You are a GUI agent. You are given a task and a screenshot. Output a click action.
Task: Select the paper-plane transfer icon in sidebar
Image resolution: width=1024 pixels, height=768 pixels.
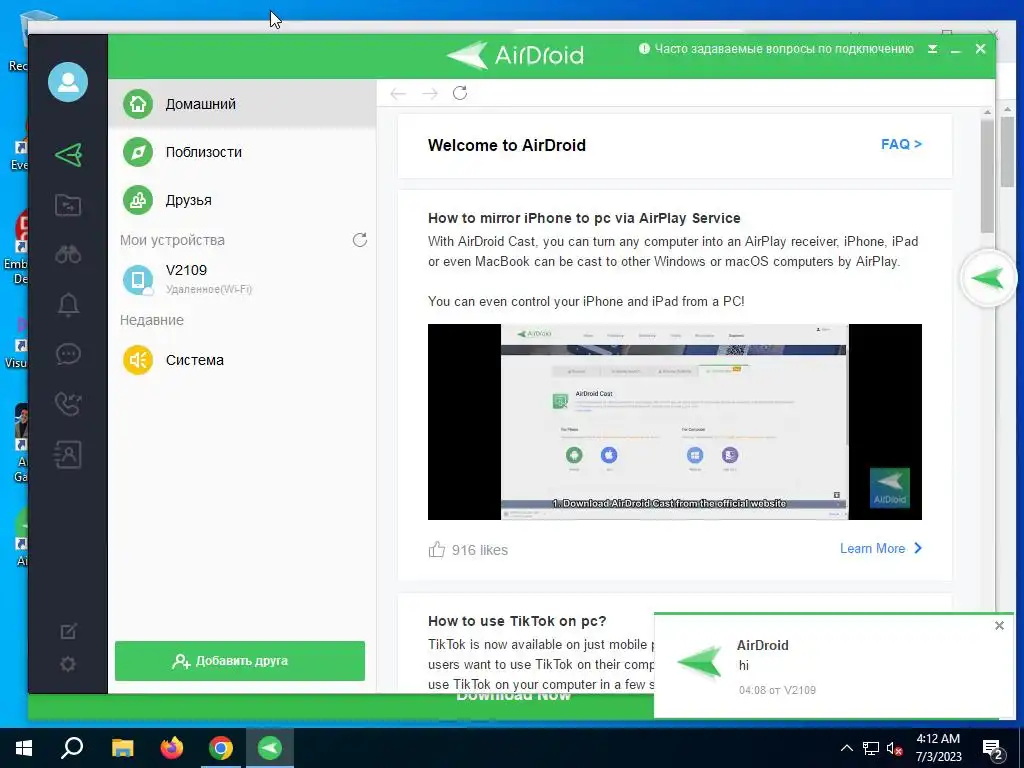[x=68, y=155]
